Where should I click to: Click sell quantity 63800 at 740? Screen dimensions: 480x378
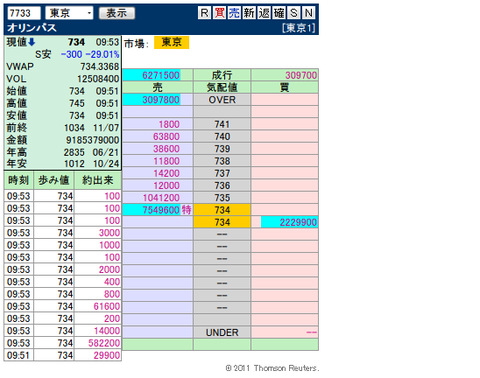coord(166,137)
